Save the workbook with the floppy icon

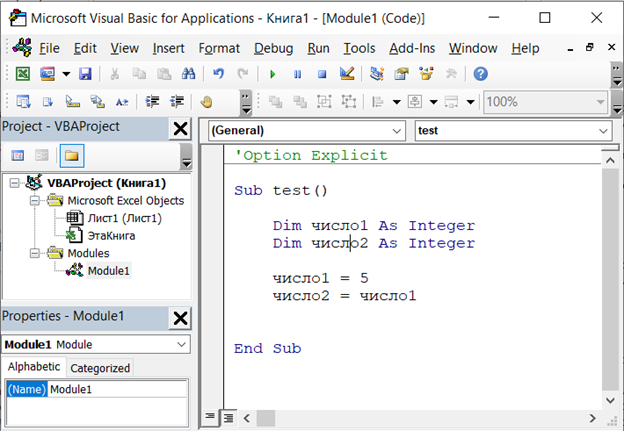coord(85,74)
